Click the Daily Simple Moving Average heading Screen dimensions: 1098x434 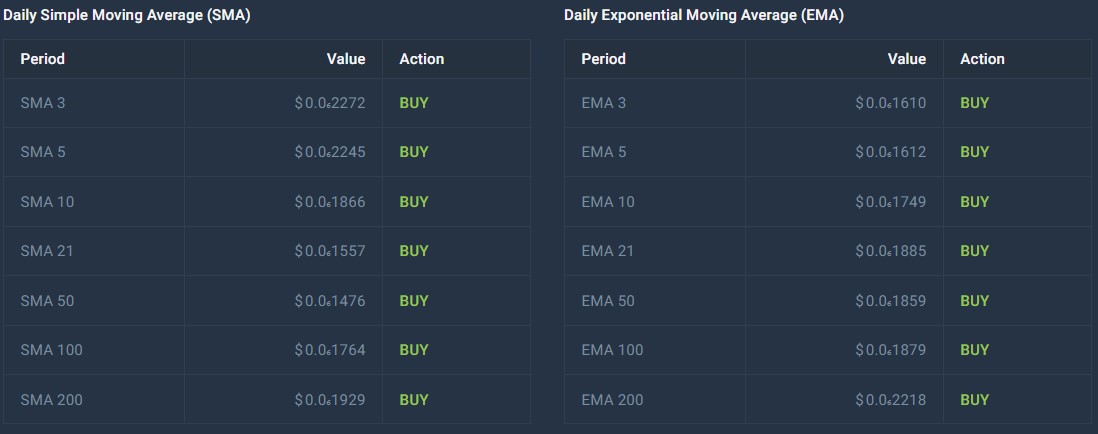[x=127, y=15]
